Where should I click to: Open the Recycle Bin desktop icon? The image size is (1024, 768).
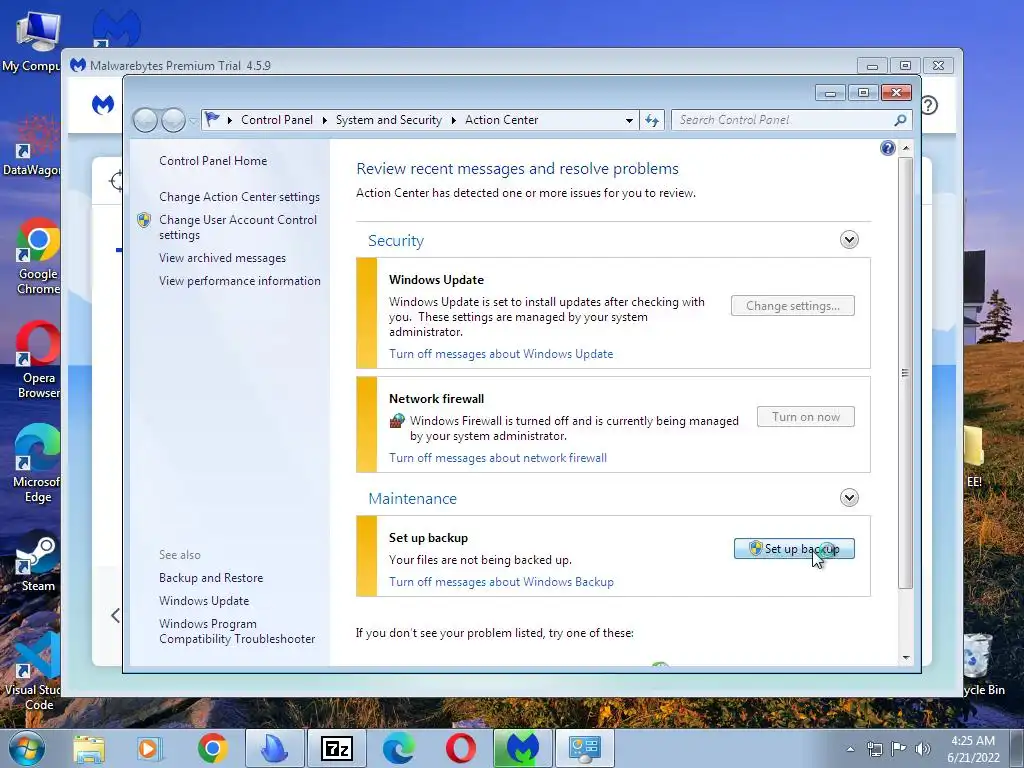982,665
